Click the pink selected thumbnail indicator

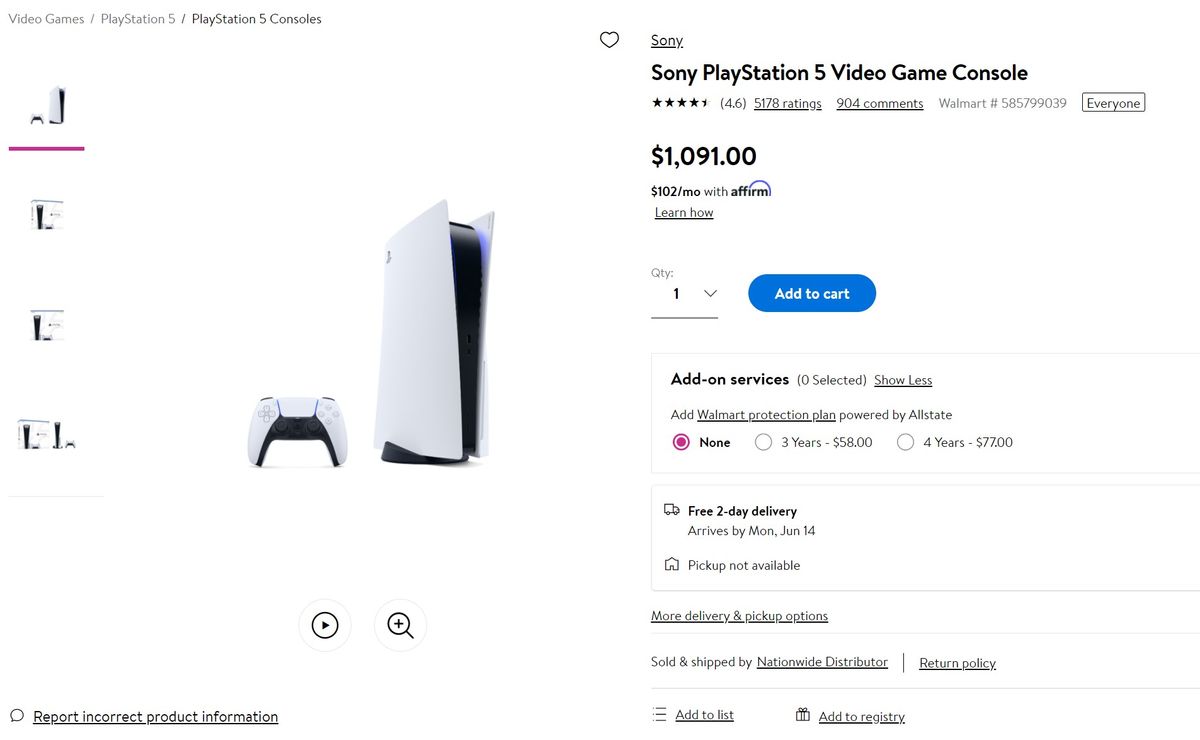[x=46, y=148]
